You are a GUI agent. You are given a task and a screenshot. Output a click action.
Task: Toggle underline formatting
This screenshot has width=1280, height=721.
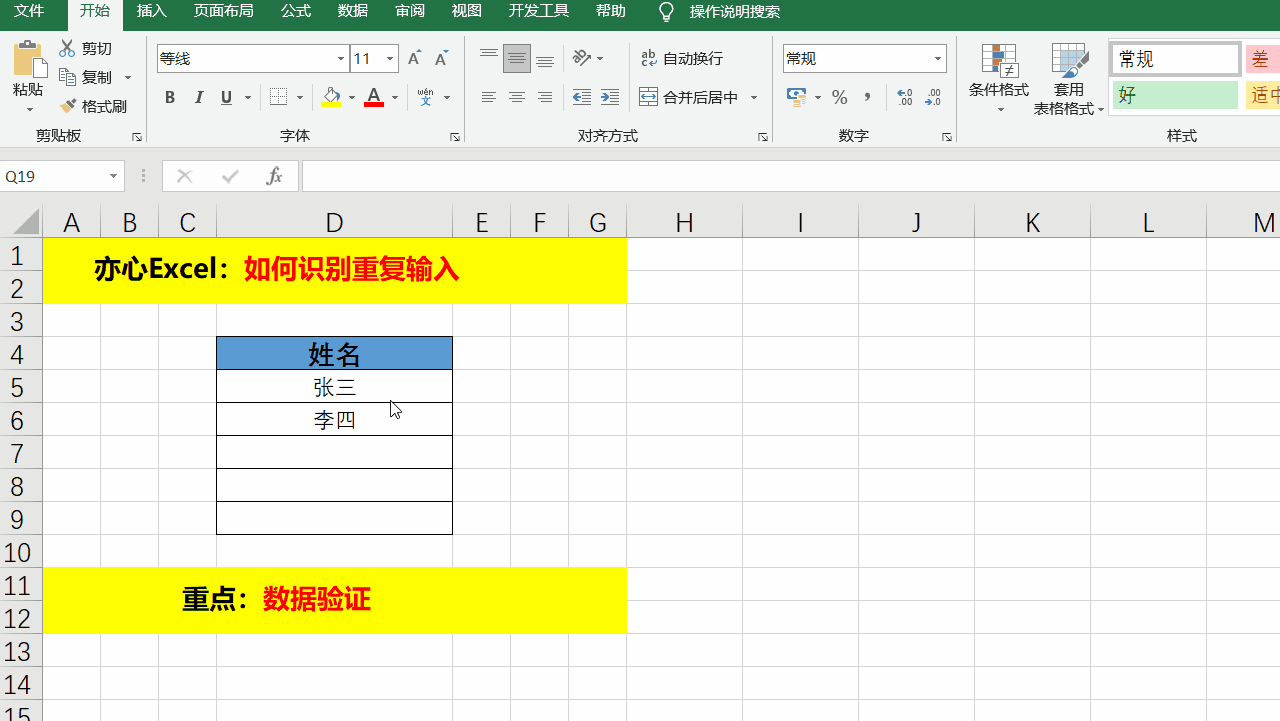(226, 97)
